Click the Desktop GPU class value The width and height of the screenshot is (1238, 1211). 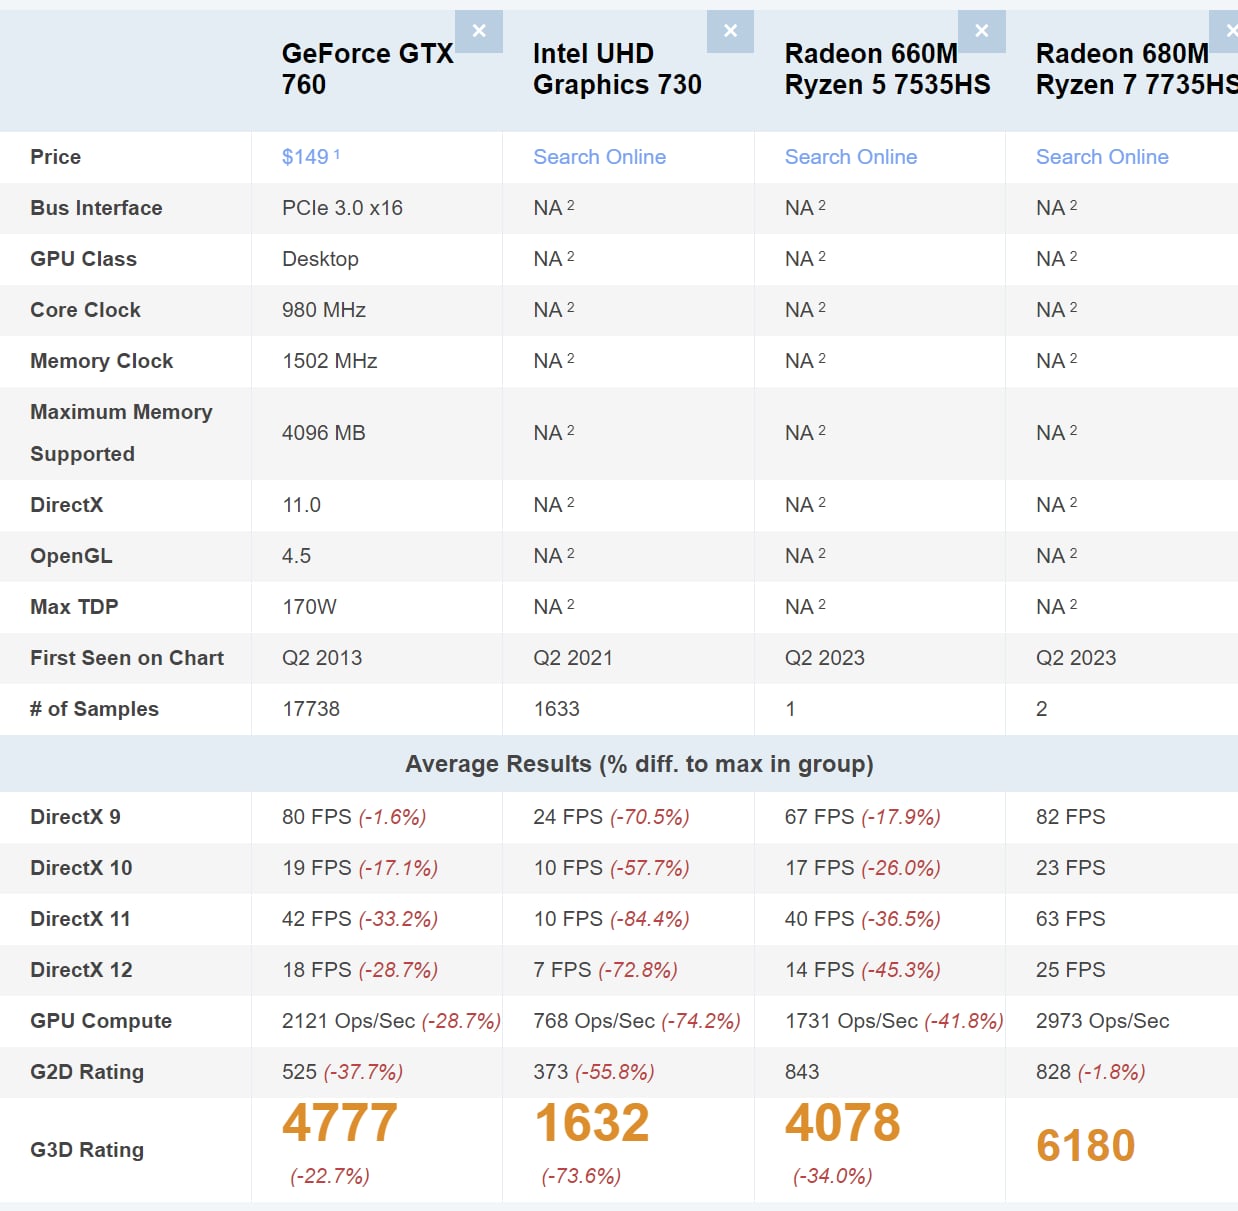pyautogui.click(x=320, y=259)
